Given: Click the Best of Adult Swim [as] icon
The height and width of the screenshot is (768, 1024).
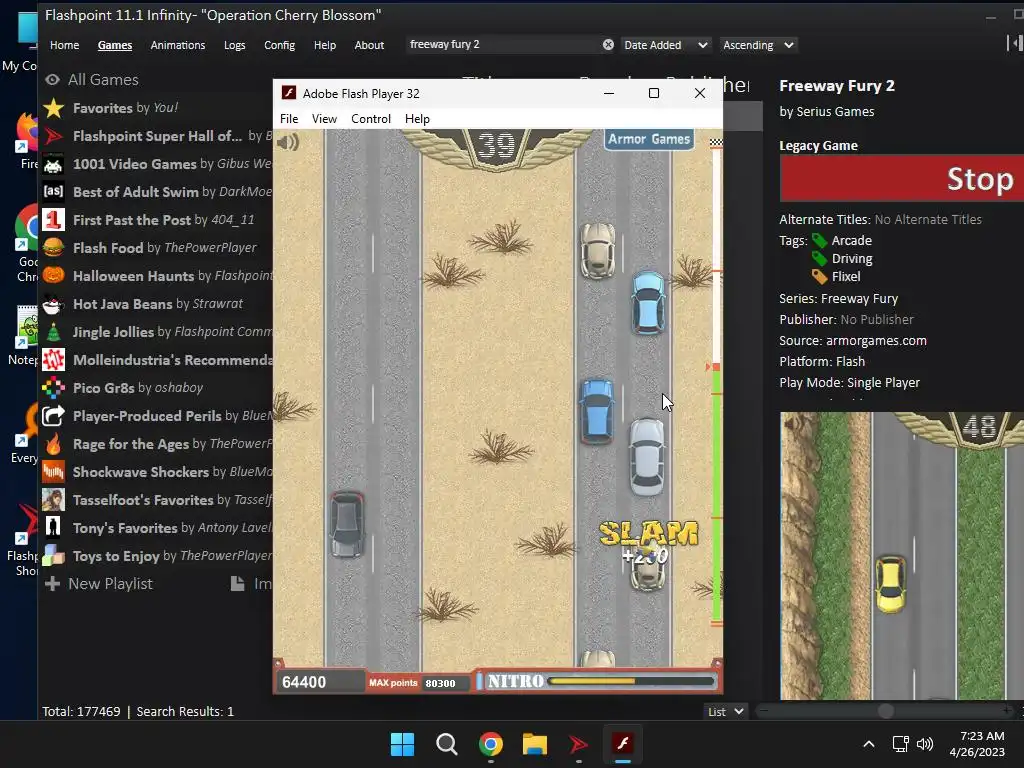Looking at the screenshot, I should tap(54, 191).
